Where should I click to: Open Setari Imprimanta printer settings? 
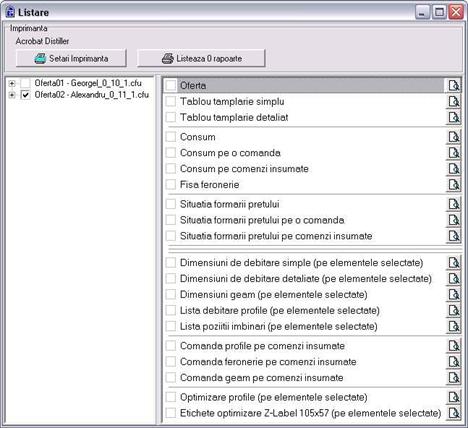pos(71,58)
